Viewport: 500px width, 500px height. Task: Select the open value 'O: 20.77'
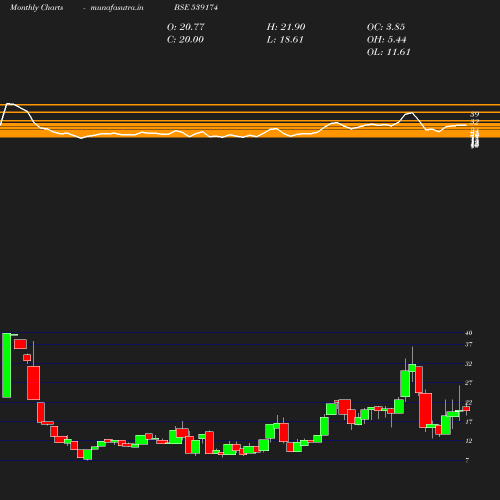click(x=186, y=27)
